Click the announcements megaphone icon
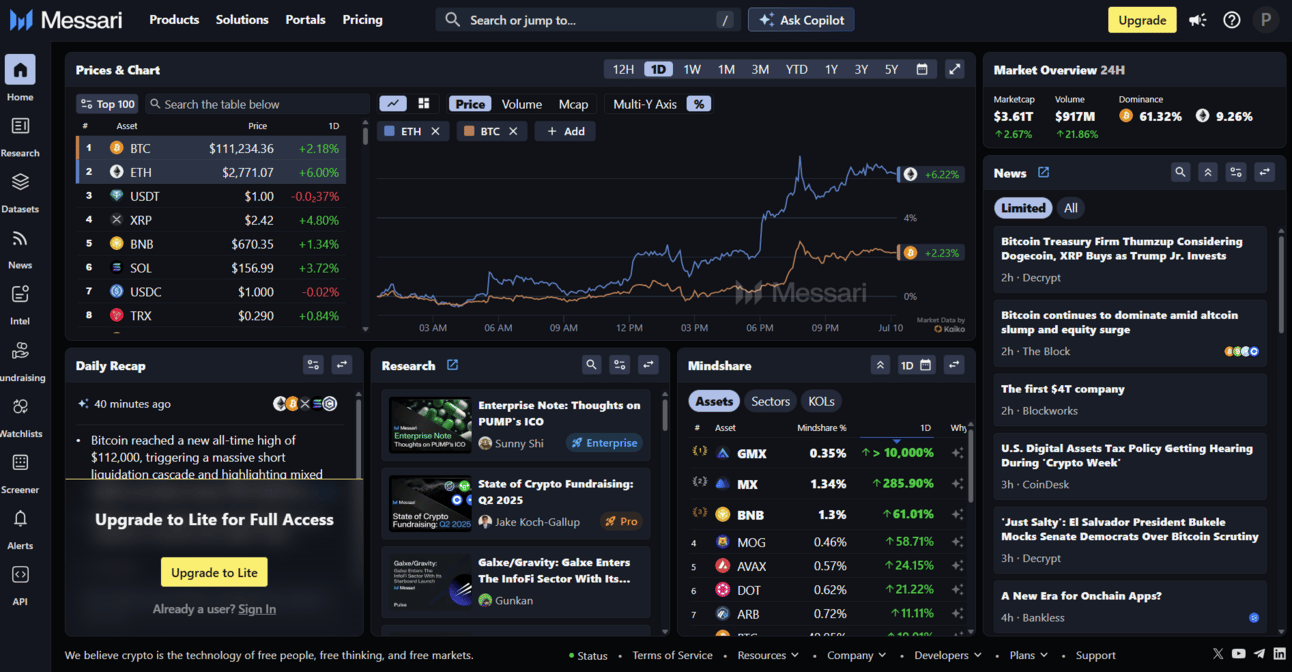 [x=1197, y=20]
